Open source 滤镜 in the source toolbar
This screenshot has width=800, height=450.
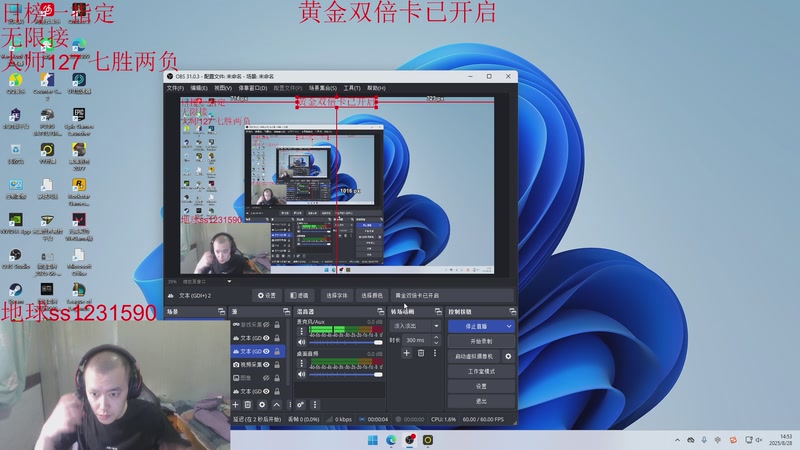299,295
